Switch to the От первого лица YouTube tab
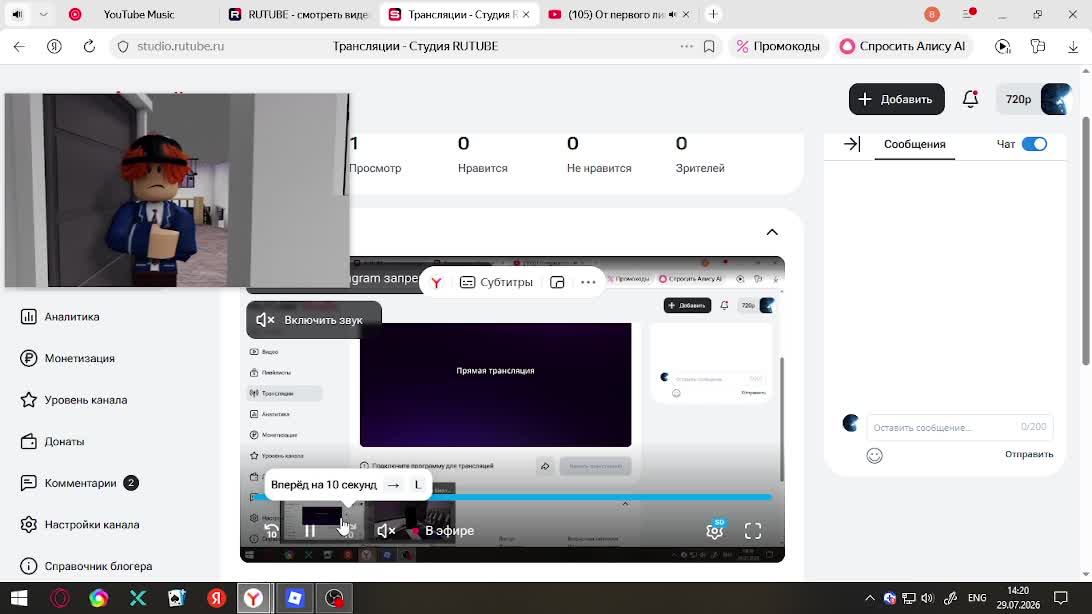 609,15
